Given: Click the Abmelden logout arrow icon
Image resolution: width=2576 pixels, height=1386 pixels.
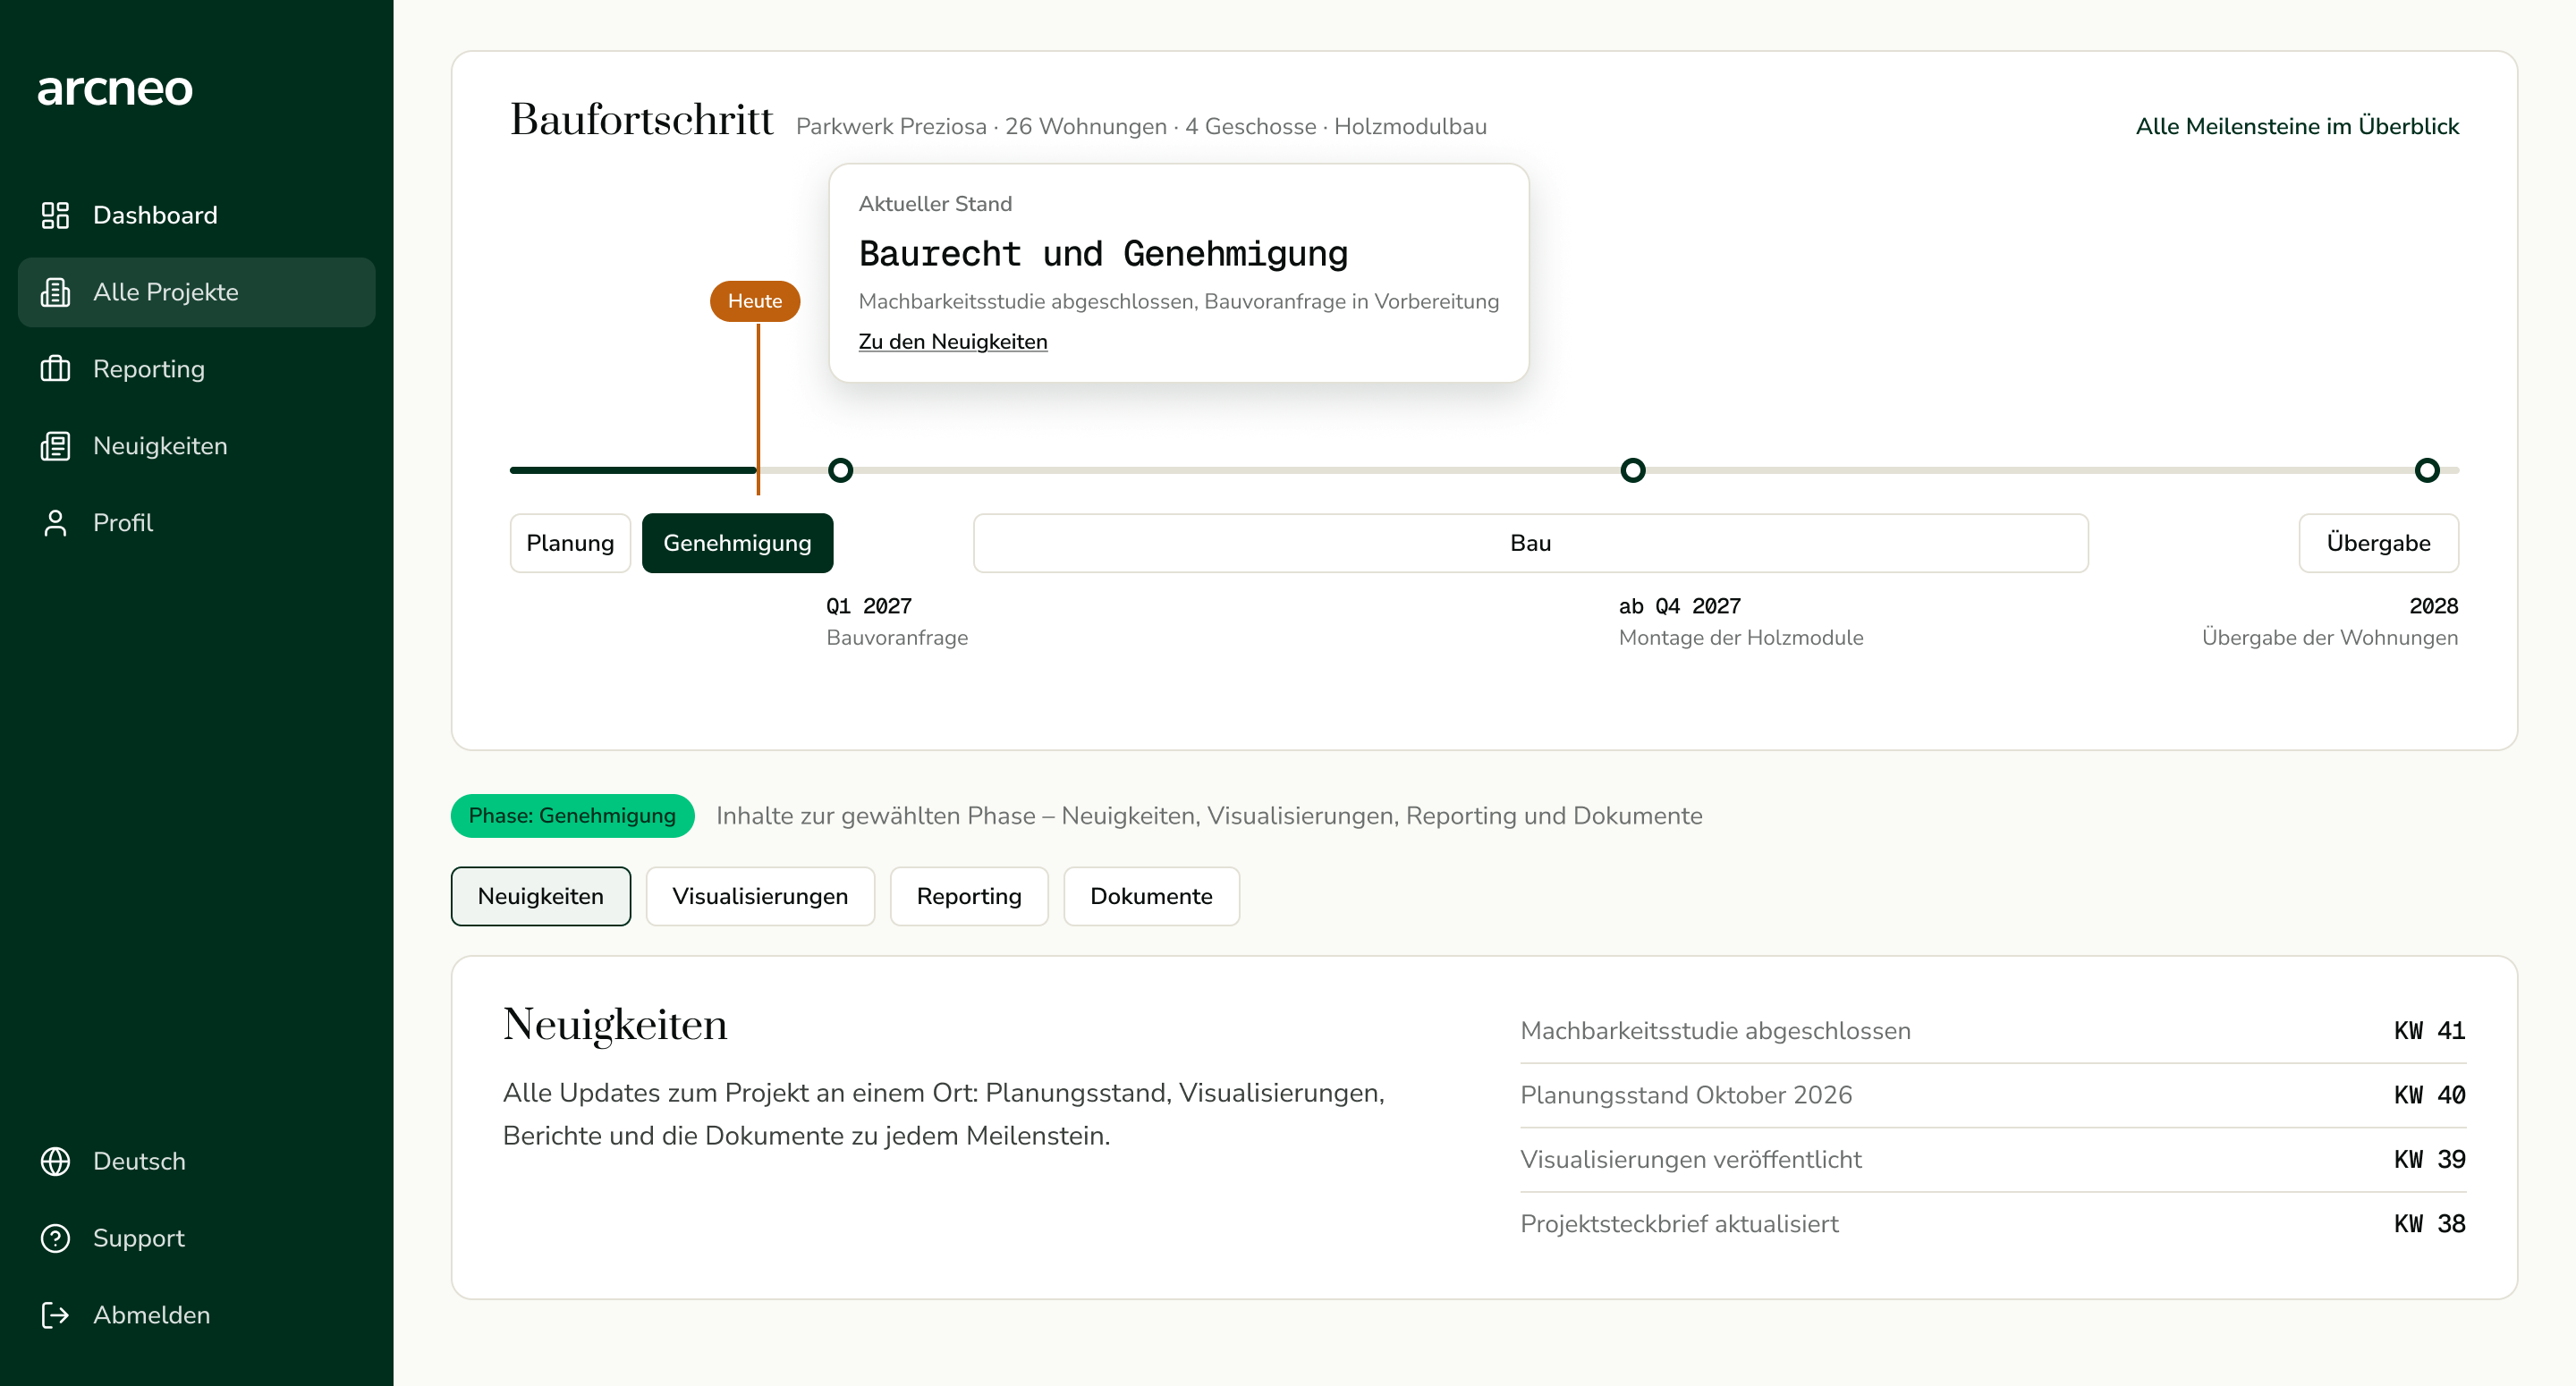Looking at the screenshot, I should point(55,1315).
